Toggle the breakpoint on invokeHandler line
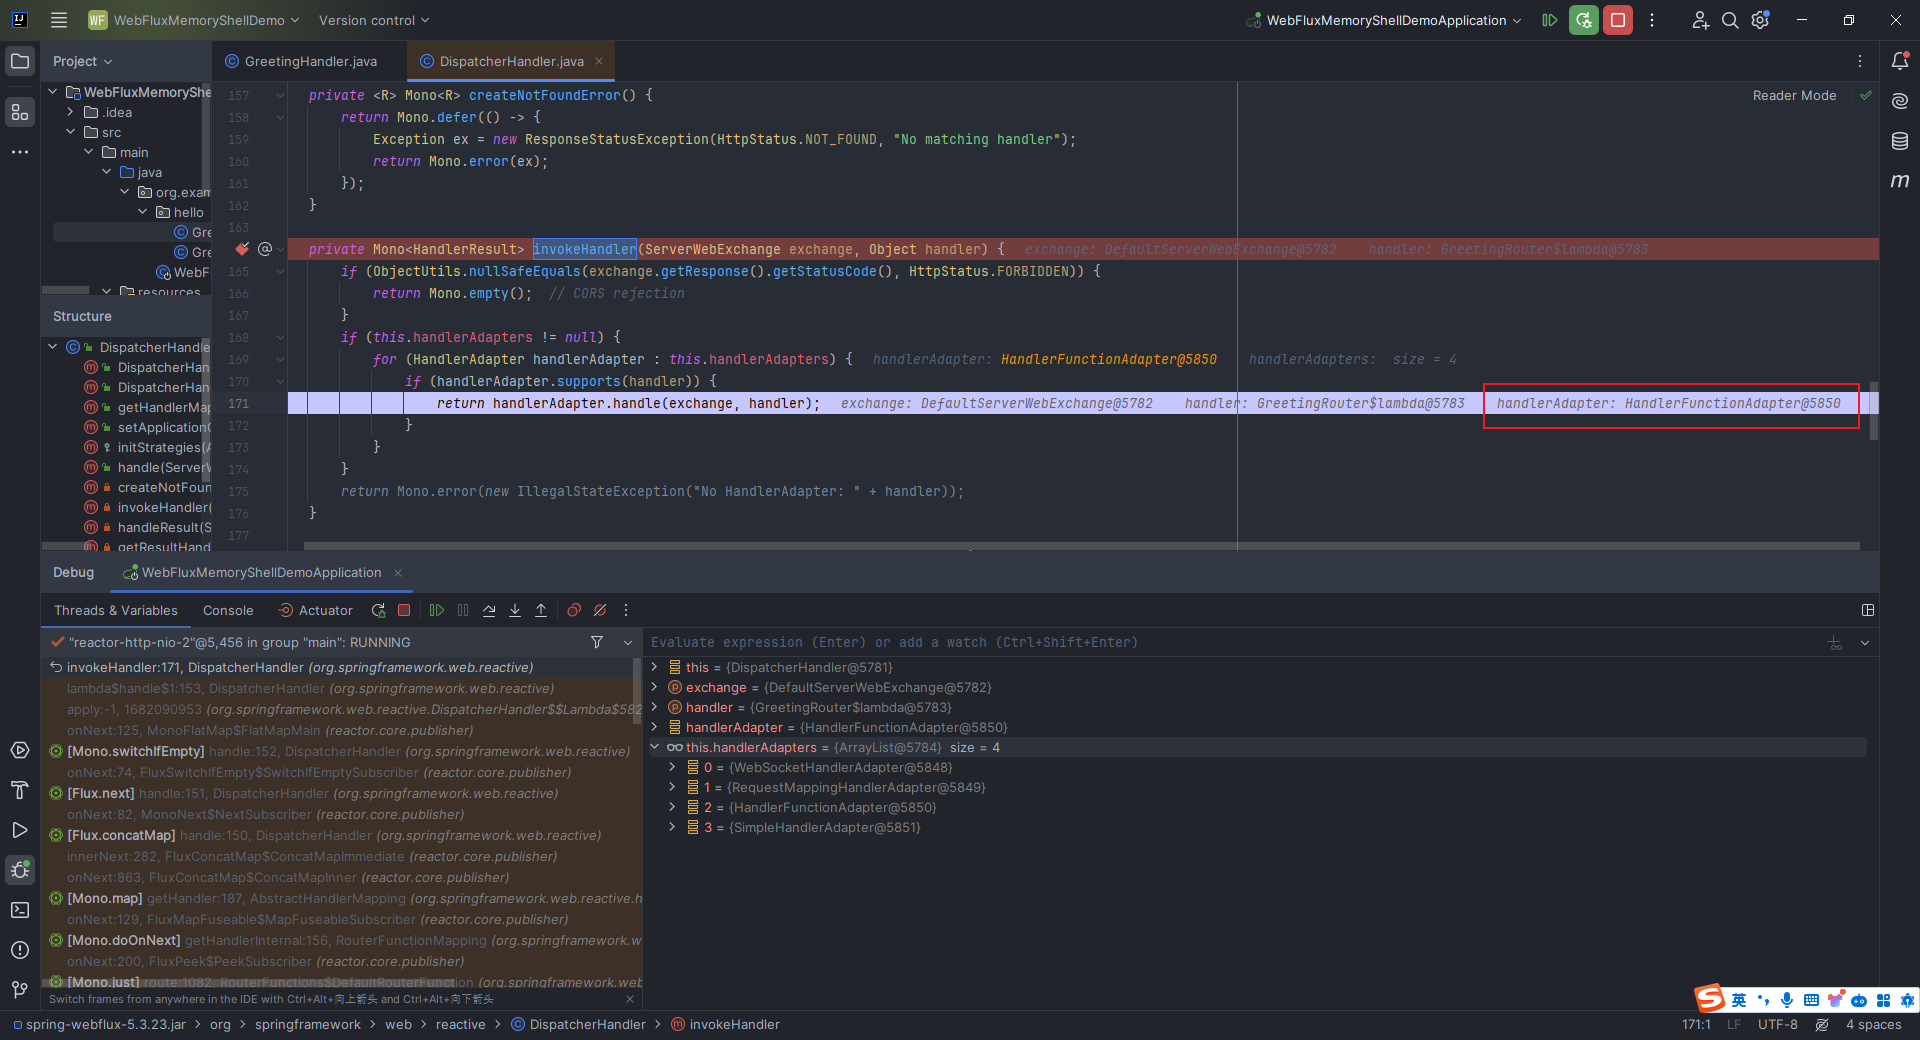Screen dimensions: 1920x1040 click(x=242, y=249)
